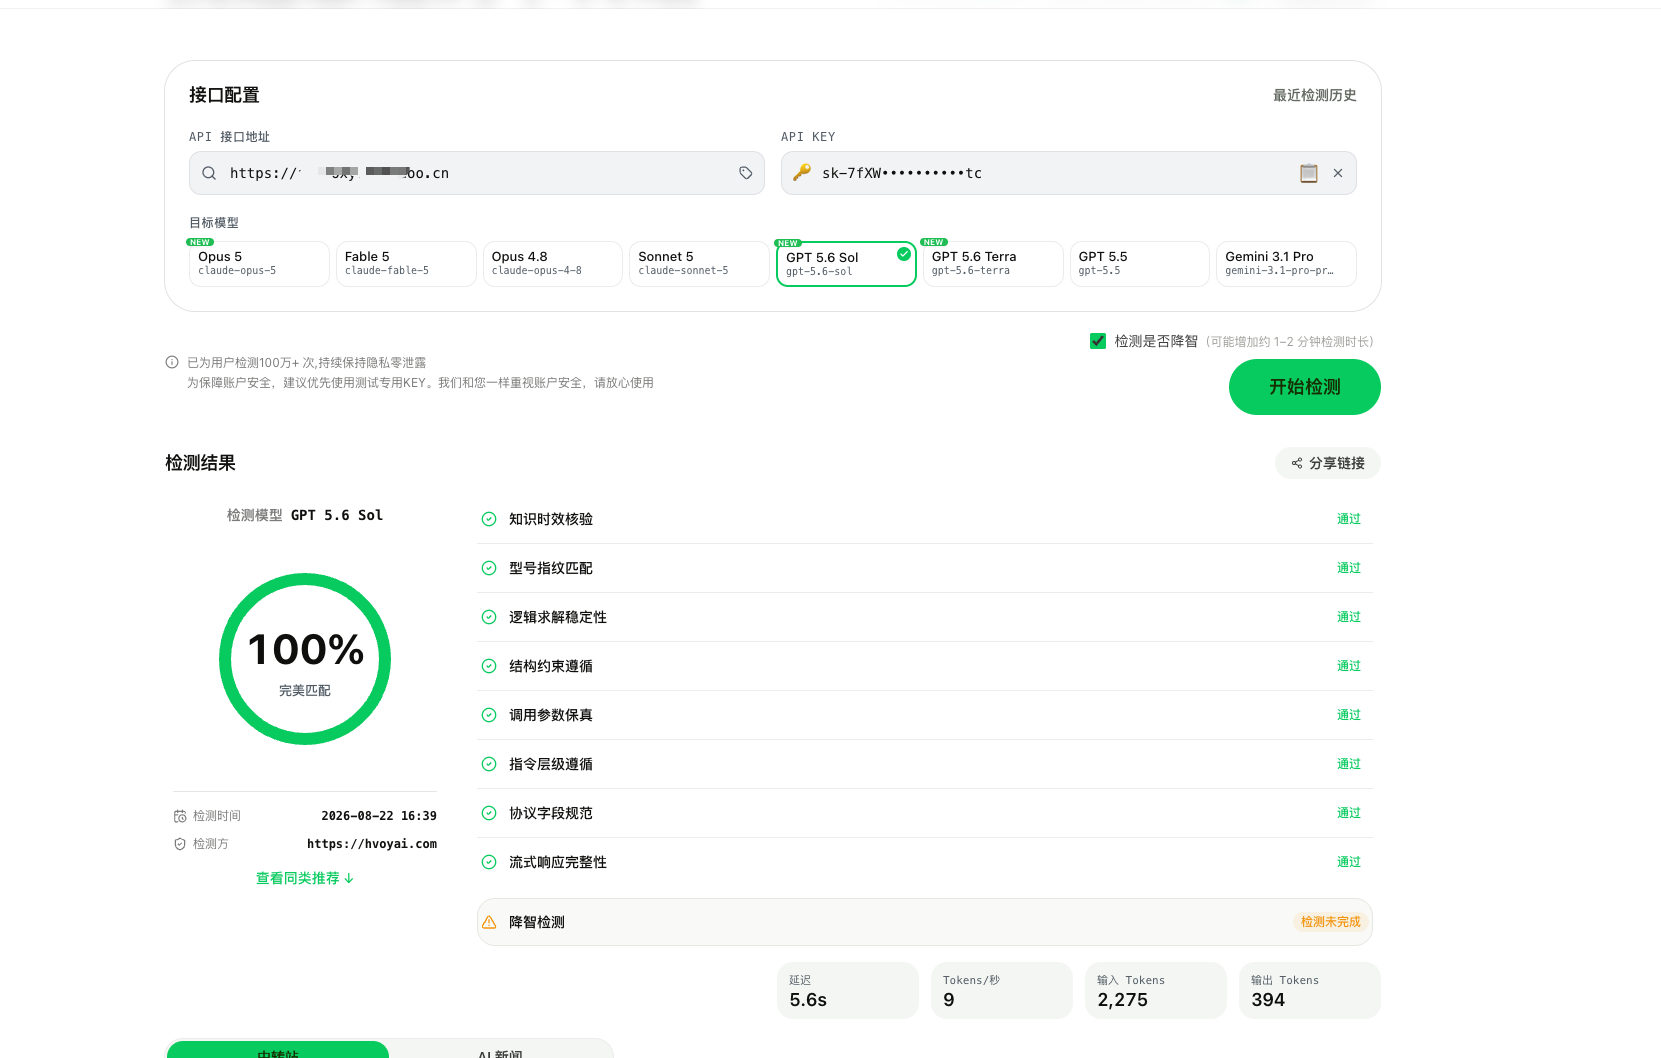
Task: Click the shield icon beside 检测方
Action: pyautogui.click(x=180, y=844)
